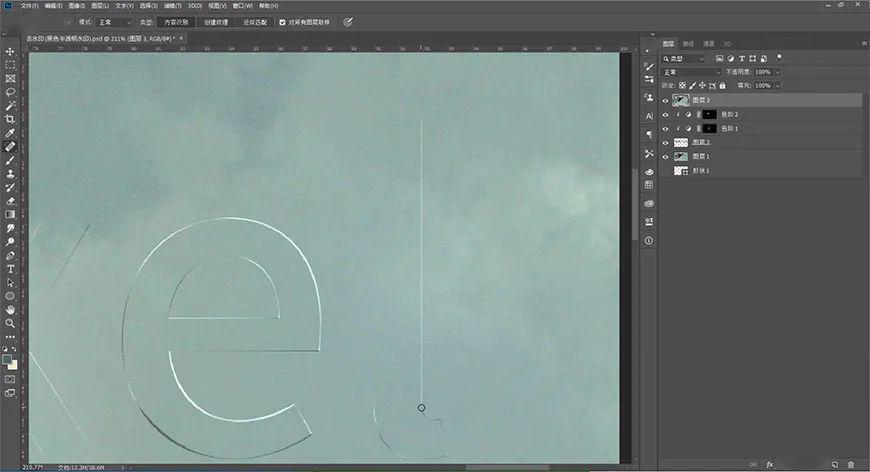
Task: Select the Crop tool
Action: 10,119
